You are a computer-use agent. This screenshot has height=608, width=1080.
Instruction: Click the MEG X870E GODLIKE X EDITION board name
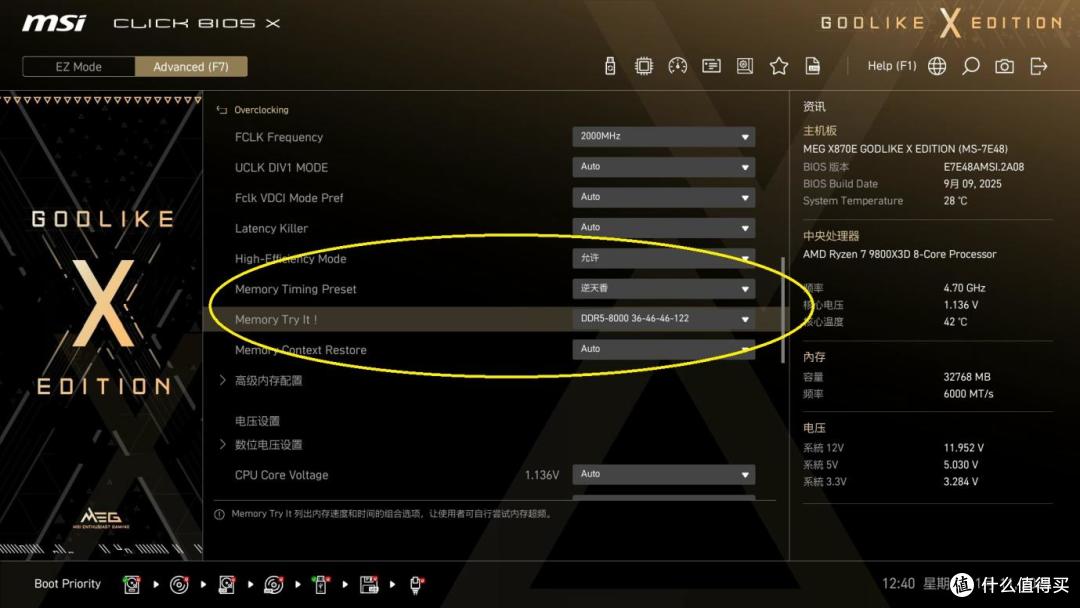(905, 149)
